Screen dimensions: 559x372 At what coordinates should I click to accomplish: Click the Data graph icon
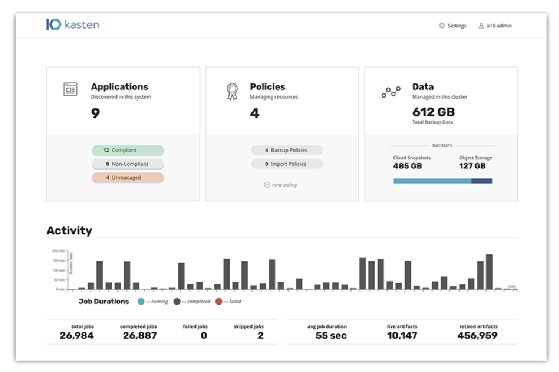391,92
